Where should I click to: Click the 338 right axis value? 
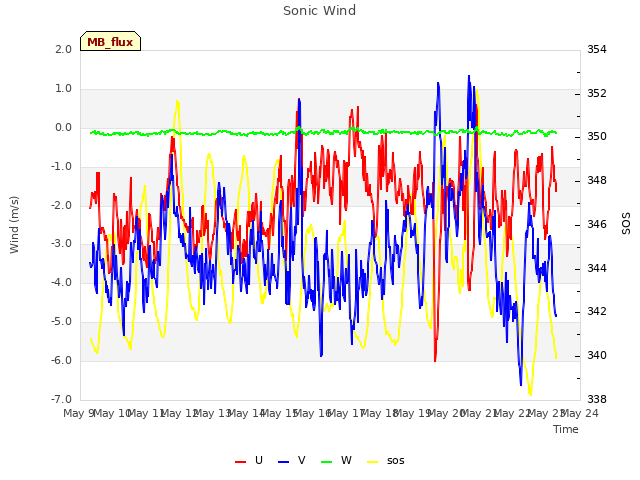click(x=597, y=399)
